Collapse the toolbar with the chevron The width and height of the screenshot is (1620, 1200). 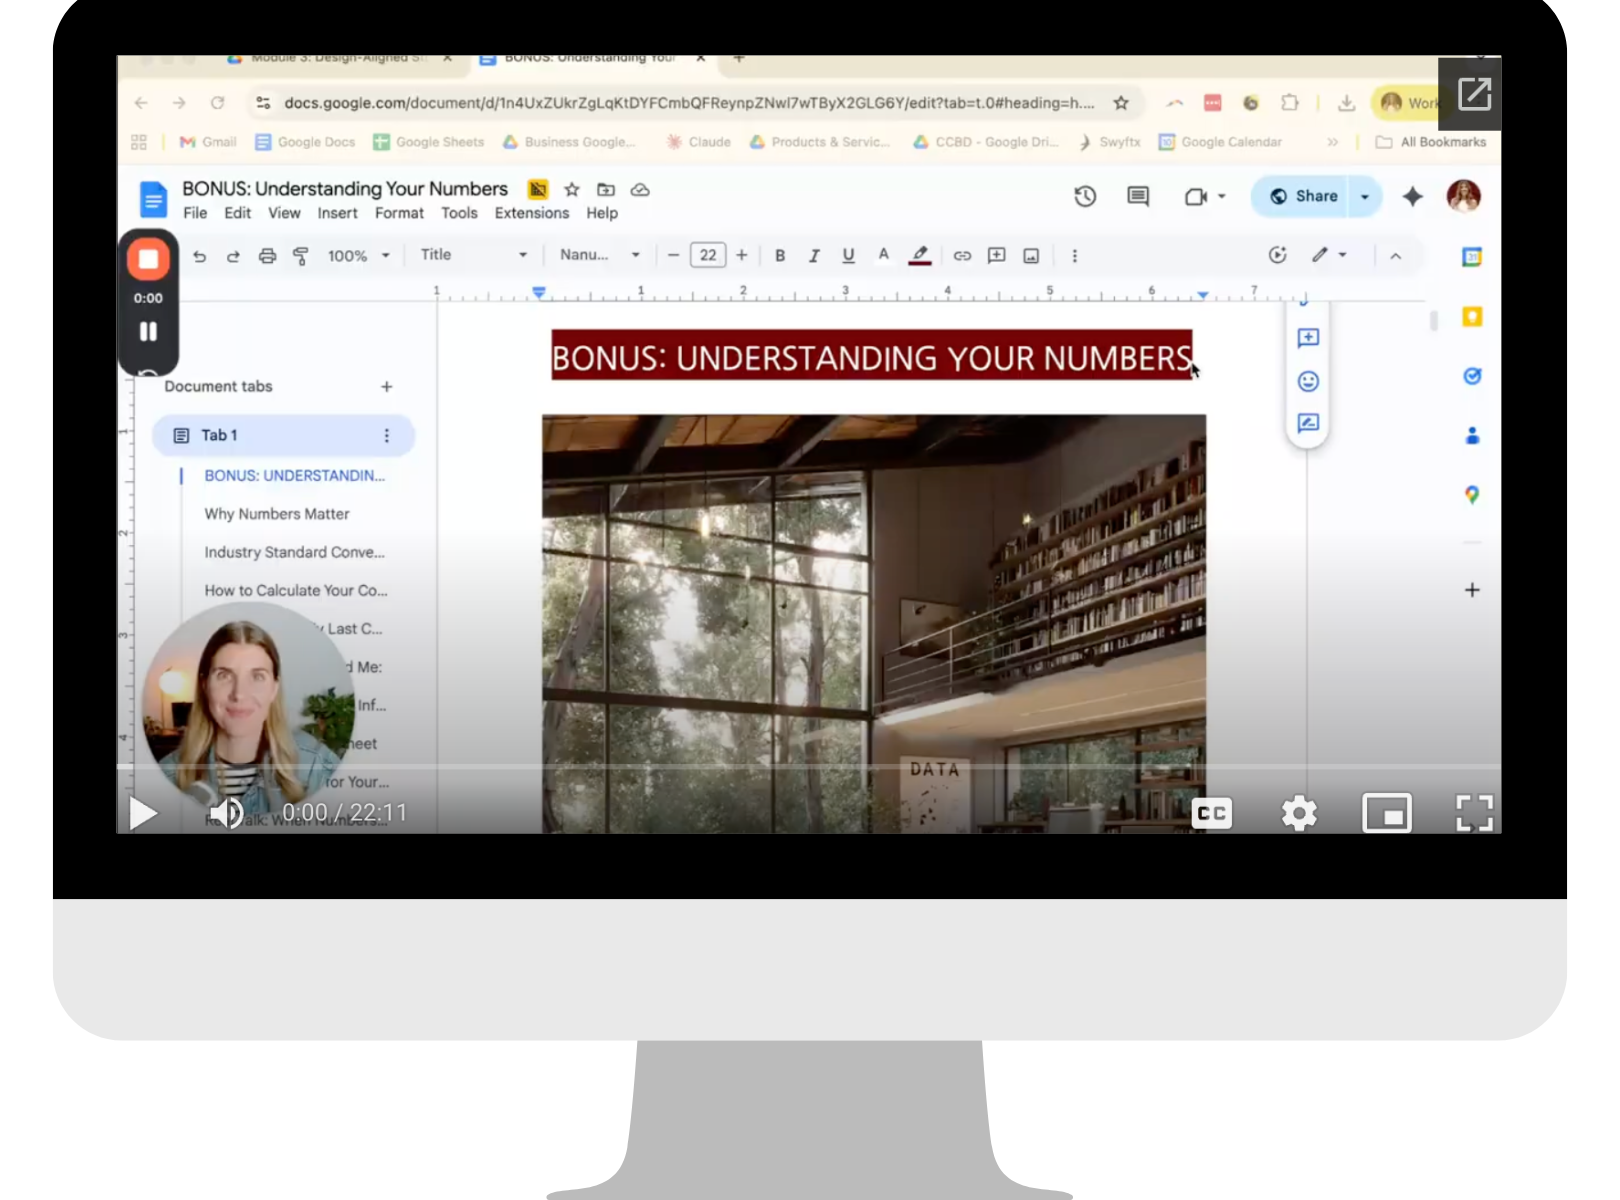tap(1395, 256)
